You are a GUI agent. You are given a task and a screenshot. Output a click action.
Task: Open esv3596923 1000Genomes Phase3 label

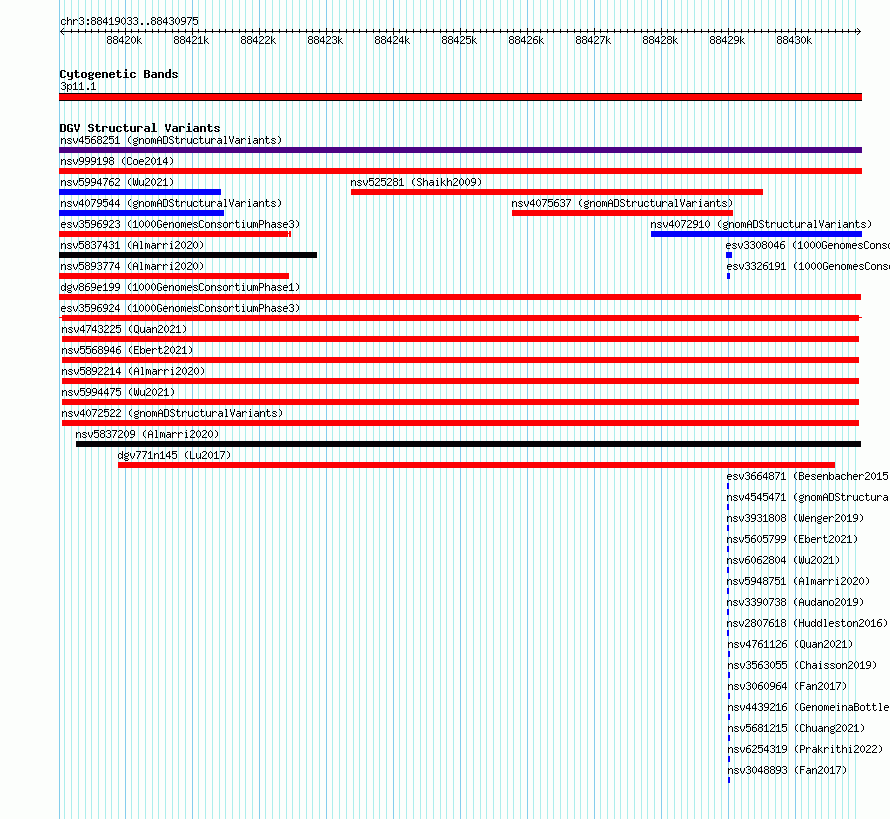click(180, 224)
